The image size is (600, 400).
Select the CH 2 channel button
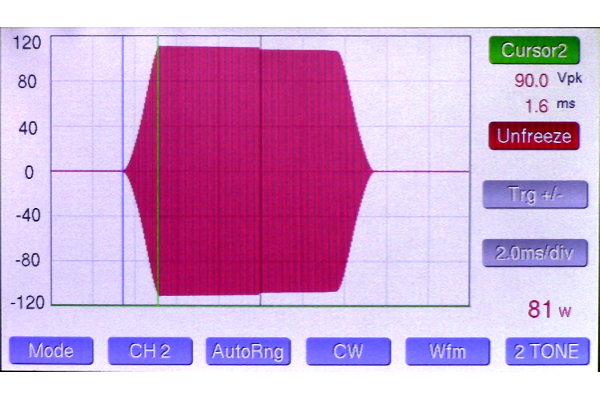pos(150,351)
